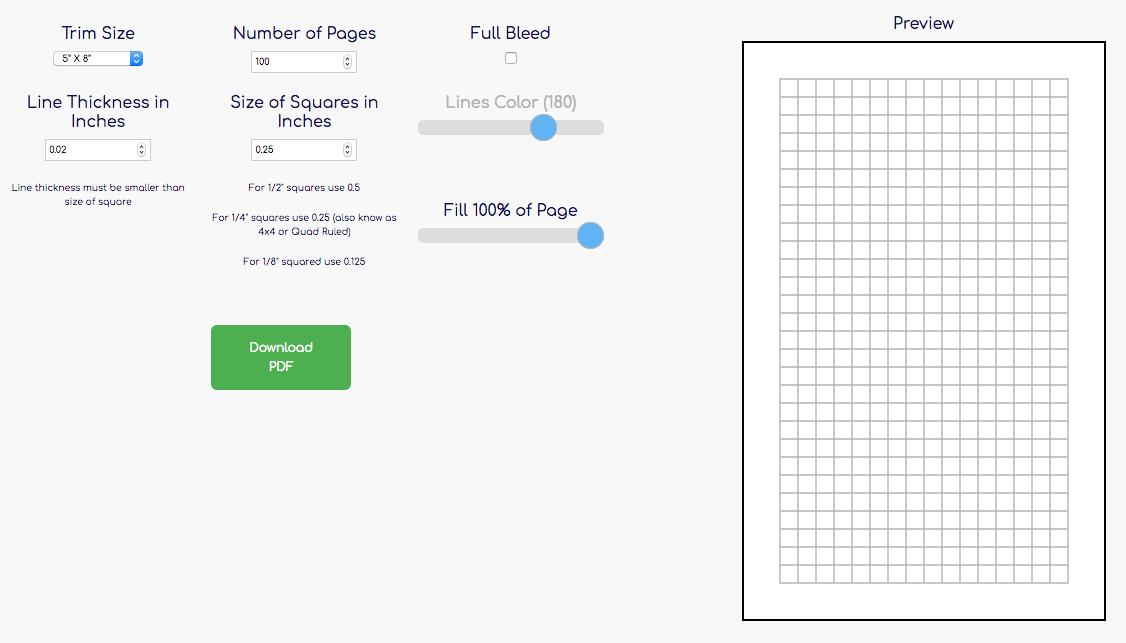
Task: Open the Trim Size dropdown
Action: 136,58
